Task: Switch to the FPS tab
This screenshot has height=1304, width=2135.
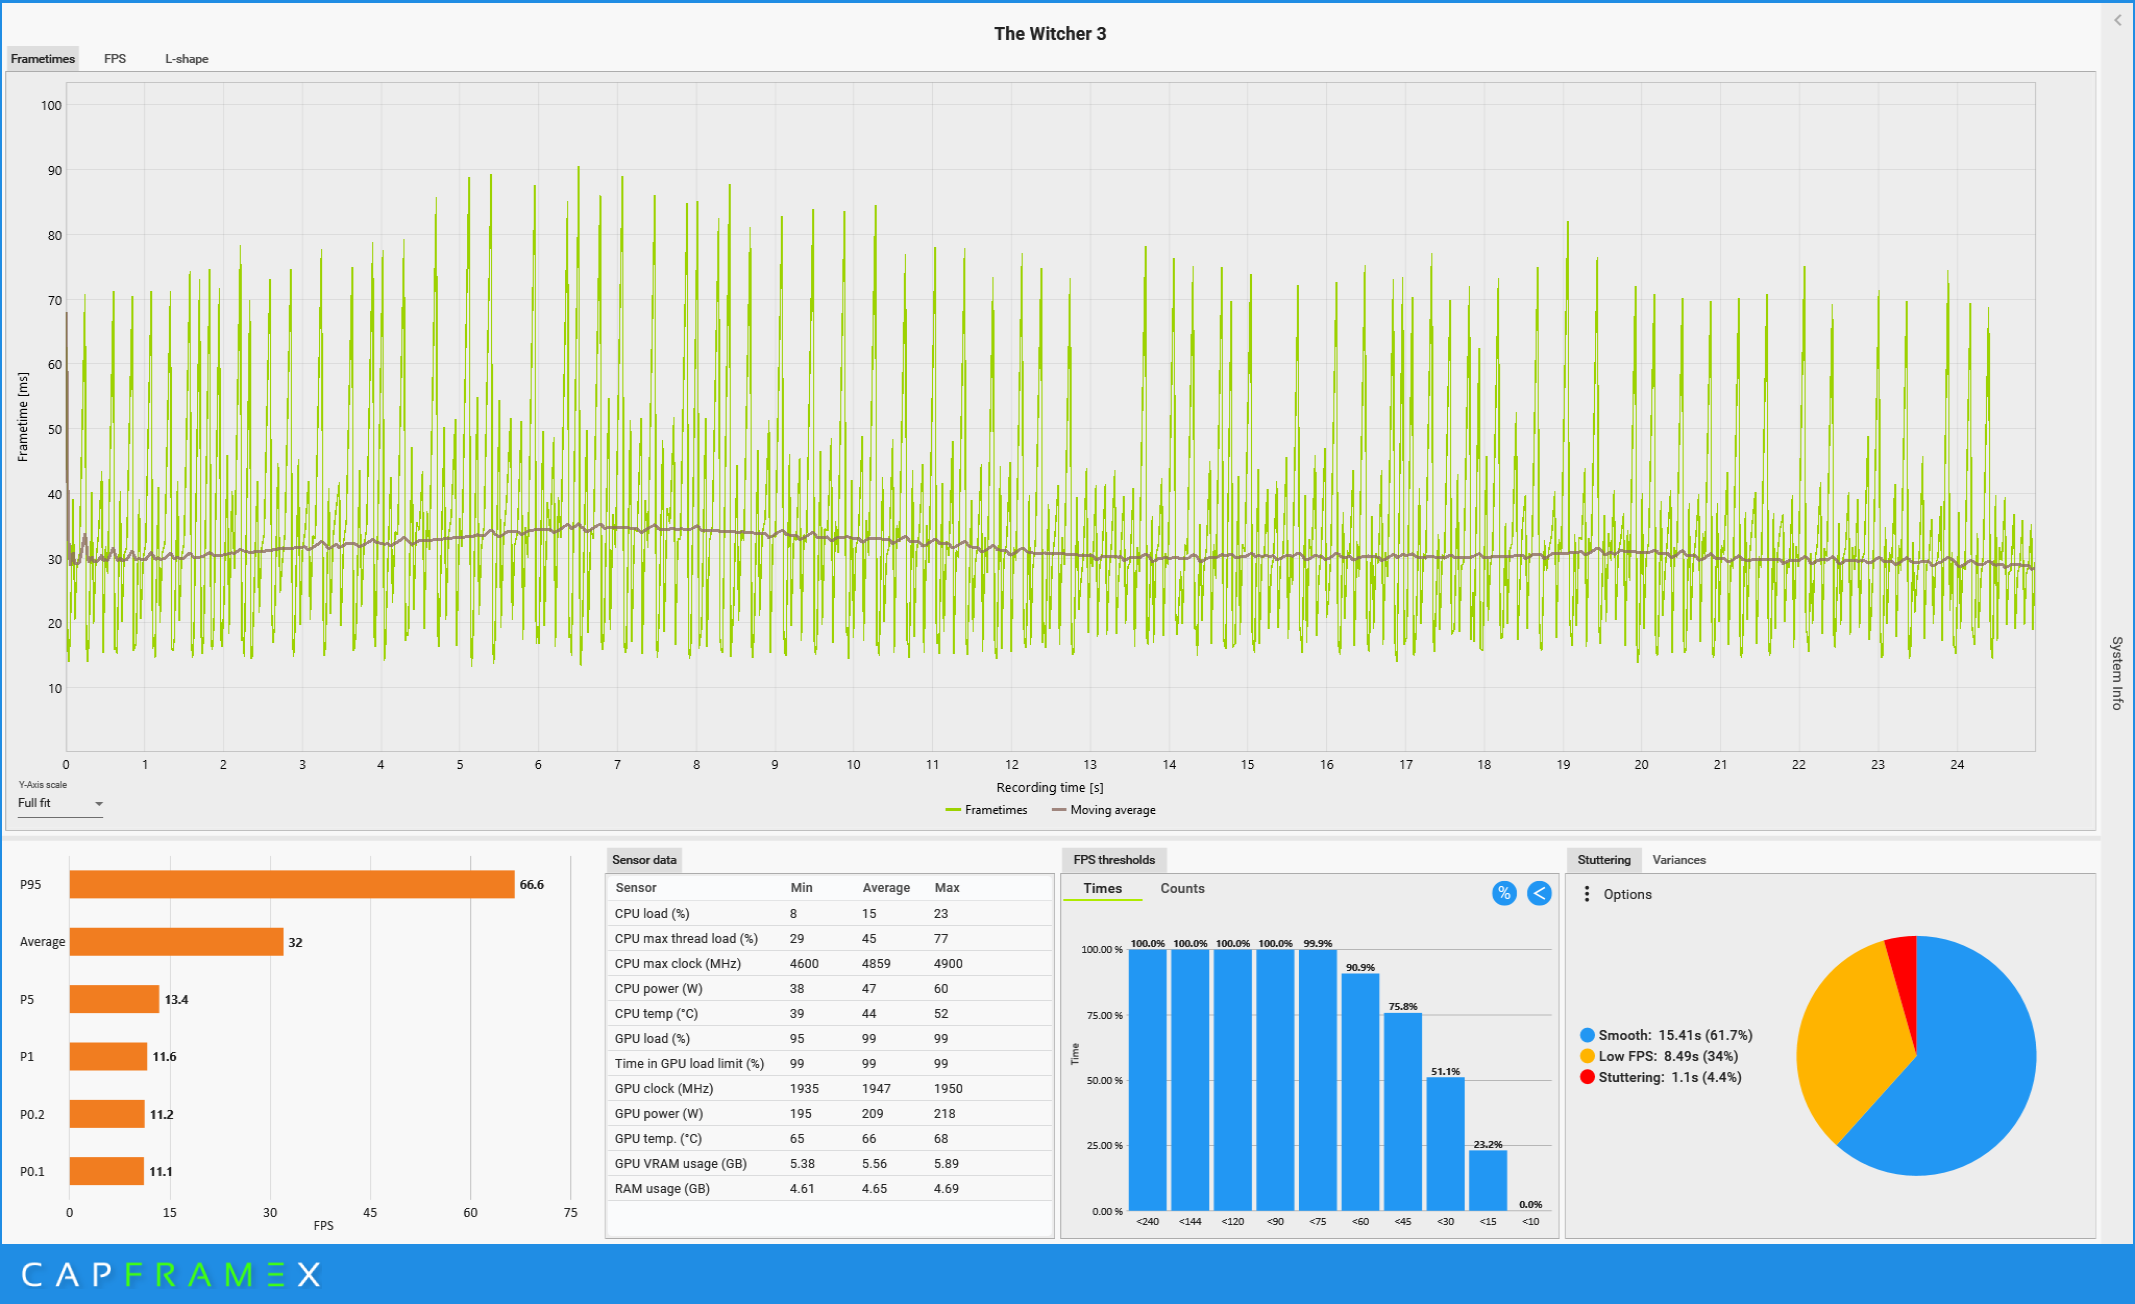Action: (x=115, y=59)
